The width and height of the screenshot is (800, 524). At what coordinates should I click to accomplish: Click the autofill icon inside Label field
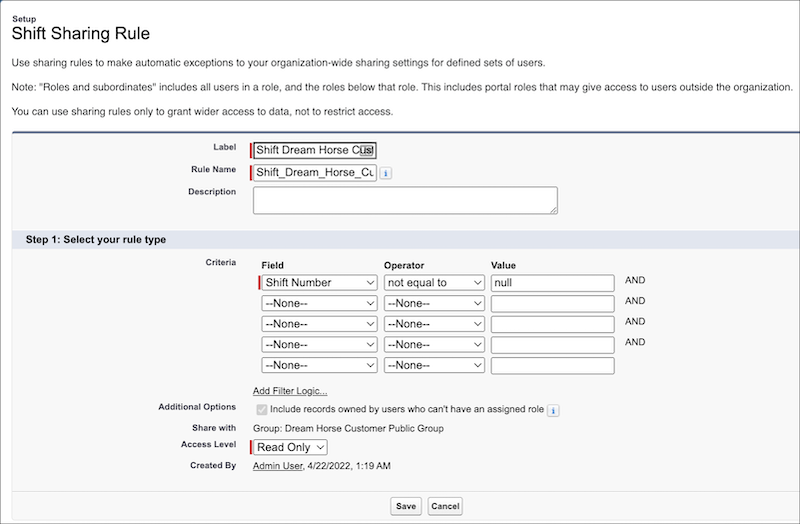pyautogui.click(x=367, y=151)
